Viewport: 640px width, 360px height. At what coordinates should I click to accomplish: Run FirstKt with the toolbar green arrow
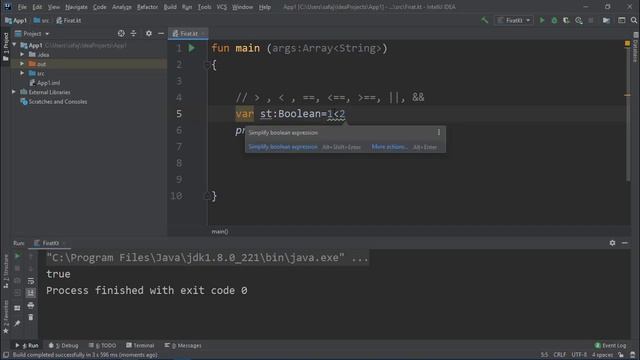click(542, 20)
